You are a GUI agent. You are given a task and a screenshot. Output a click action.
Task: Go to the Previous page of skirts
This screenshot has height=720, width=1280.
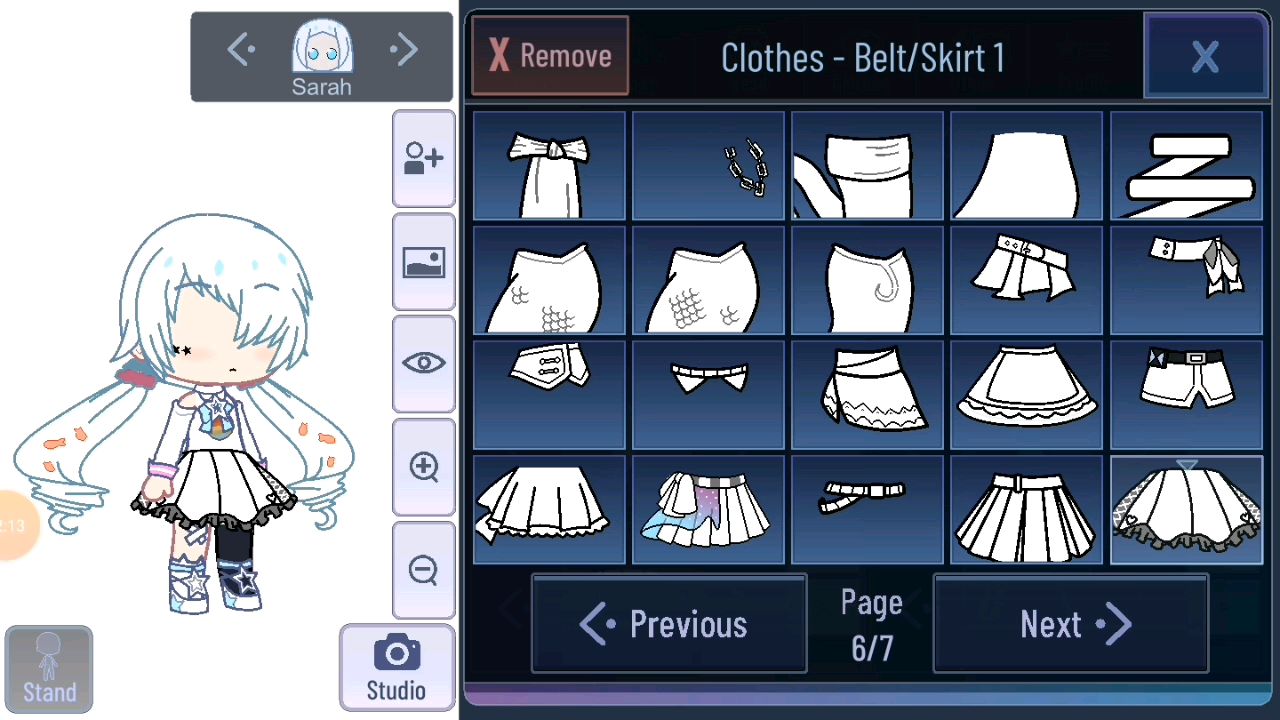[x=669, y=624]
